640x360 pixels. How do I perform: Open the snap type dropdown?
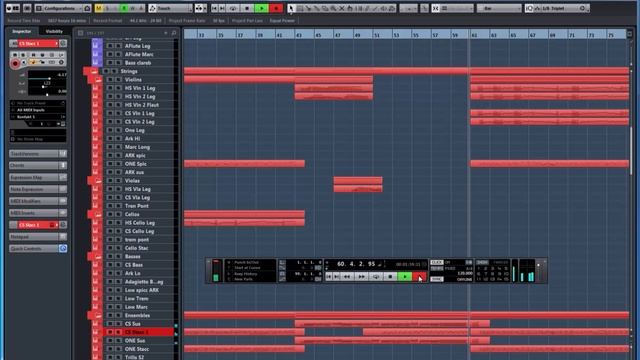pos(456,8)
